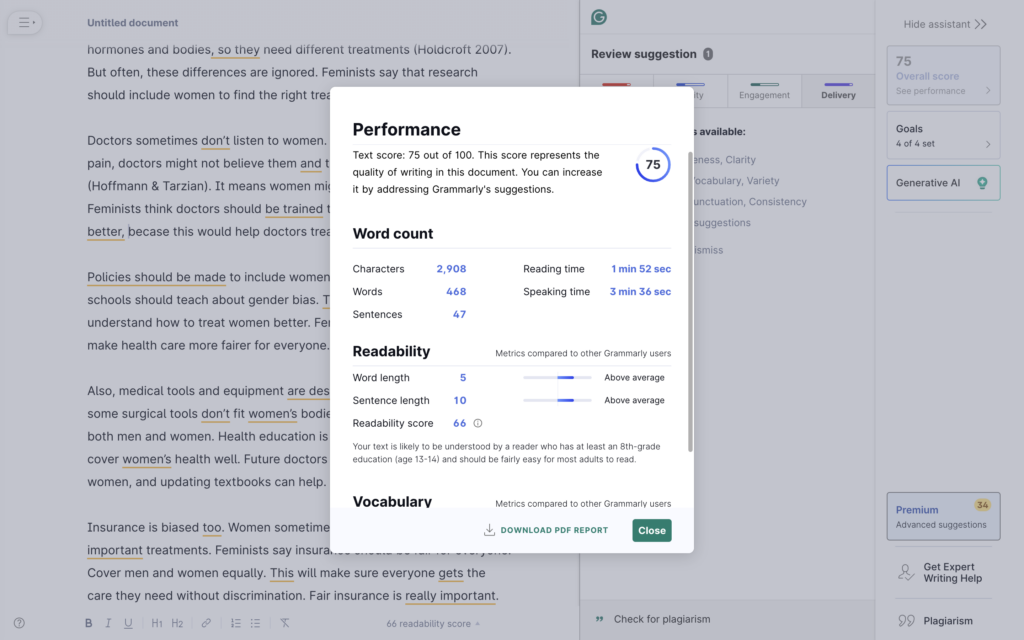
Task: Select the H1 heading style
Action: pos(157,622)
